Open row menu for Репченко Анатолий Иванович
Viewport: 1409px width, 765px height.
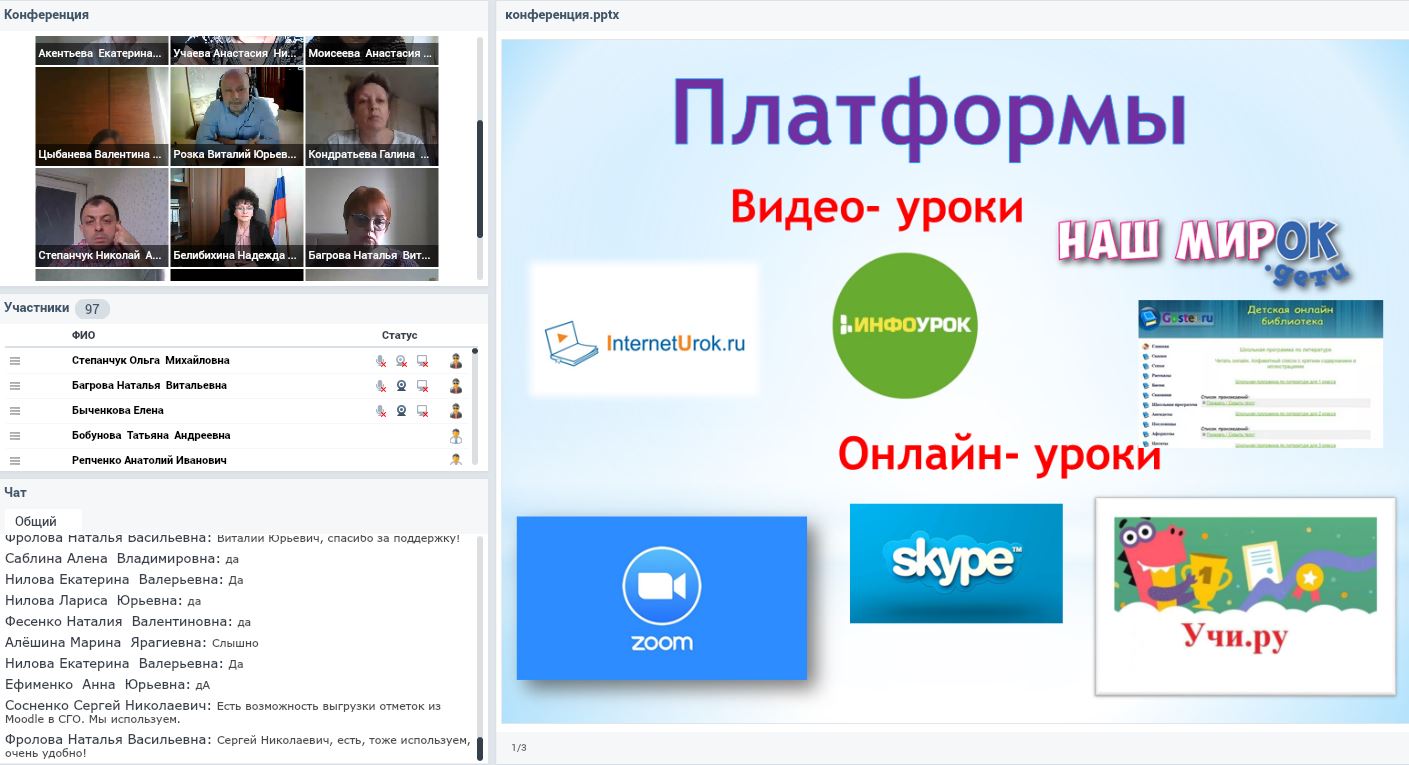click(x=15, y=460)
